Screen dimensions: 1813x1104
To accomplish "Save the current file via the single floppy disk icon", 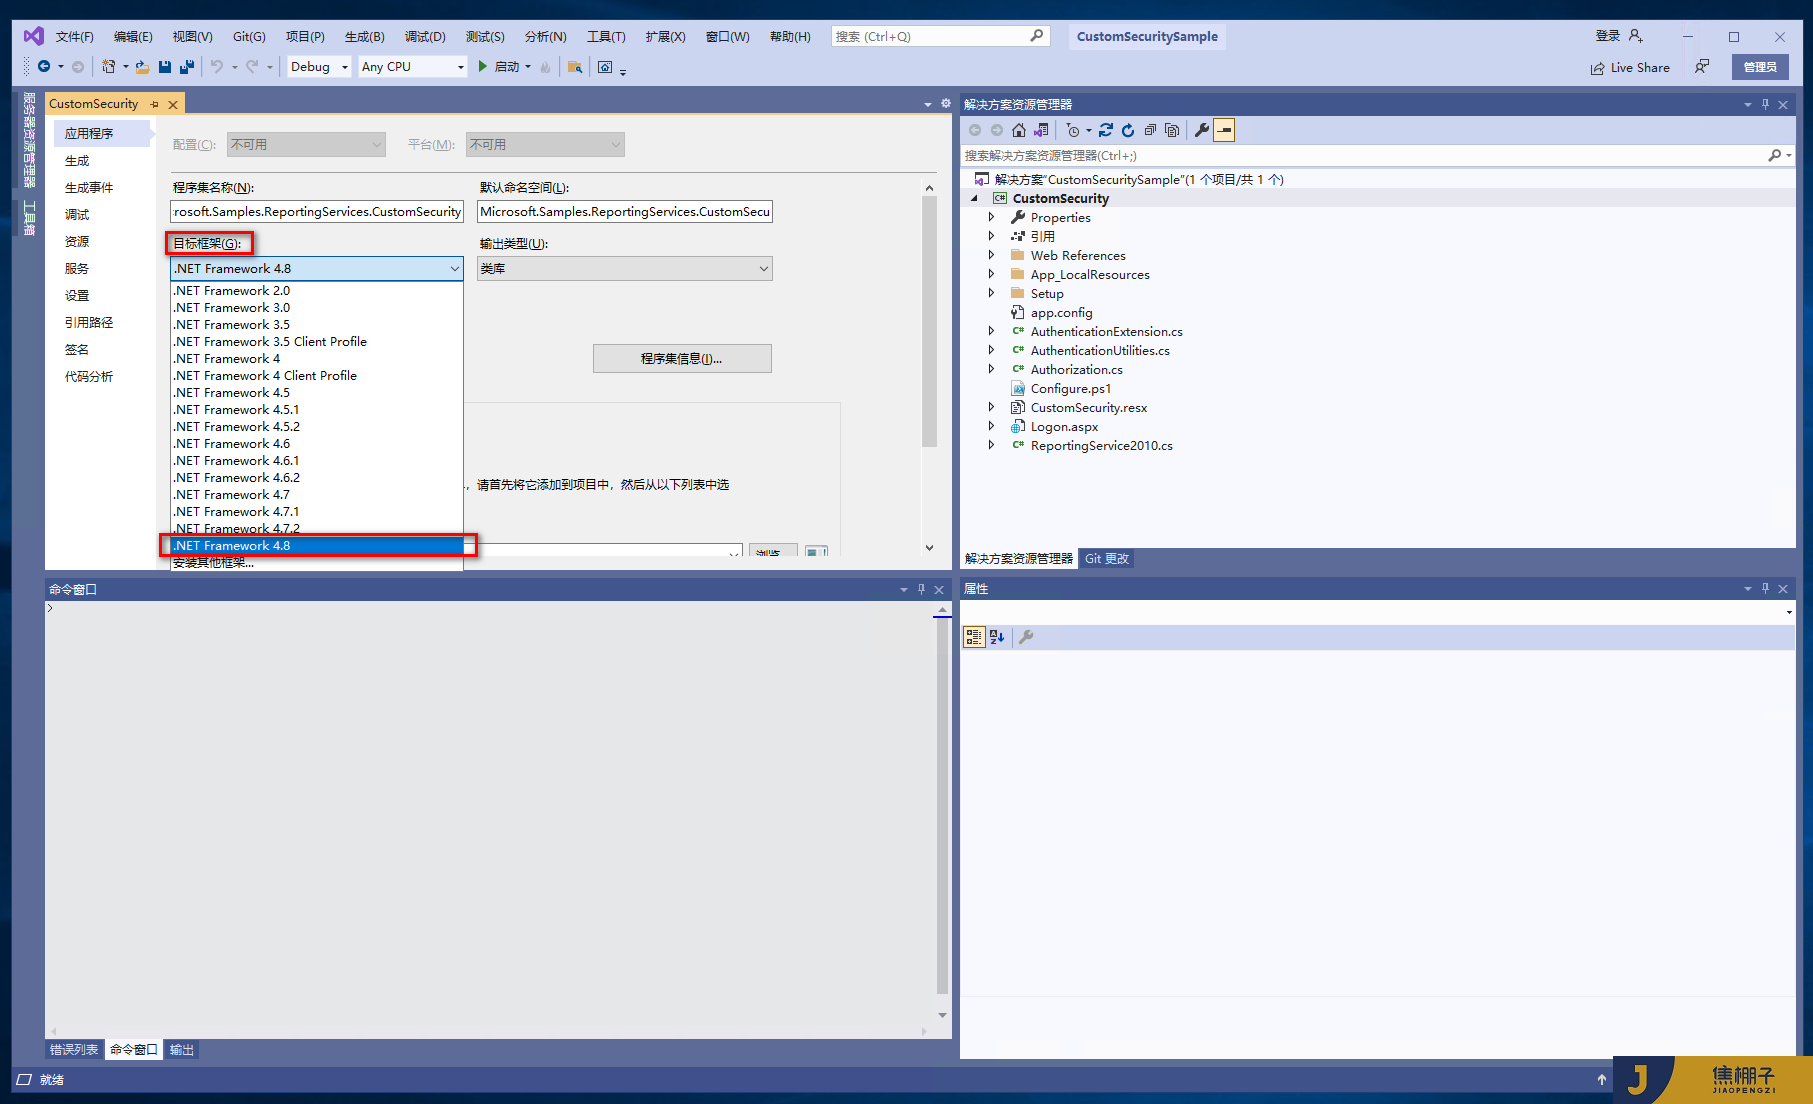I will (165, 67).
